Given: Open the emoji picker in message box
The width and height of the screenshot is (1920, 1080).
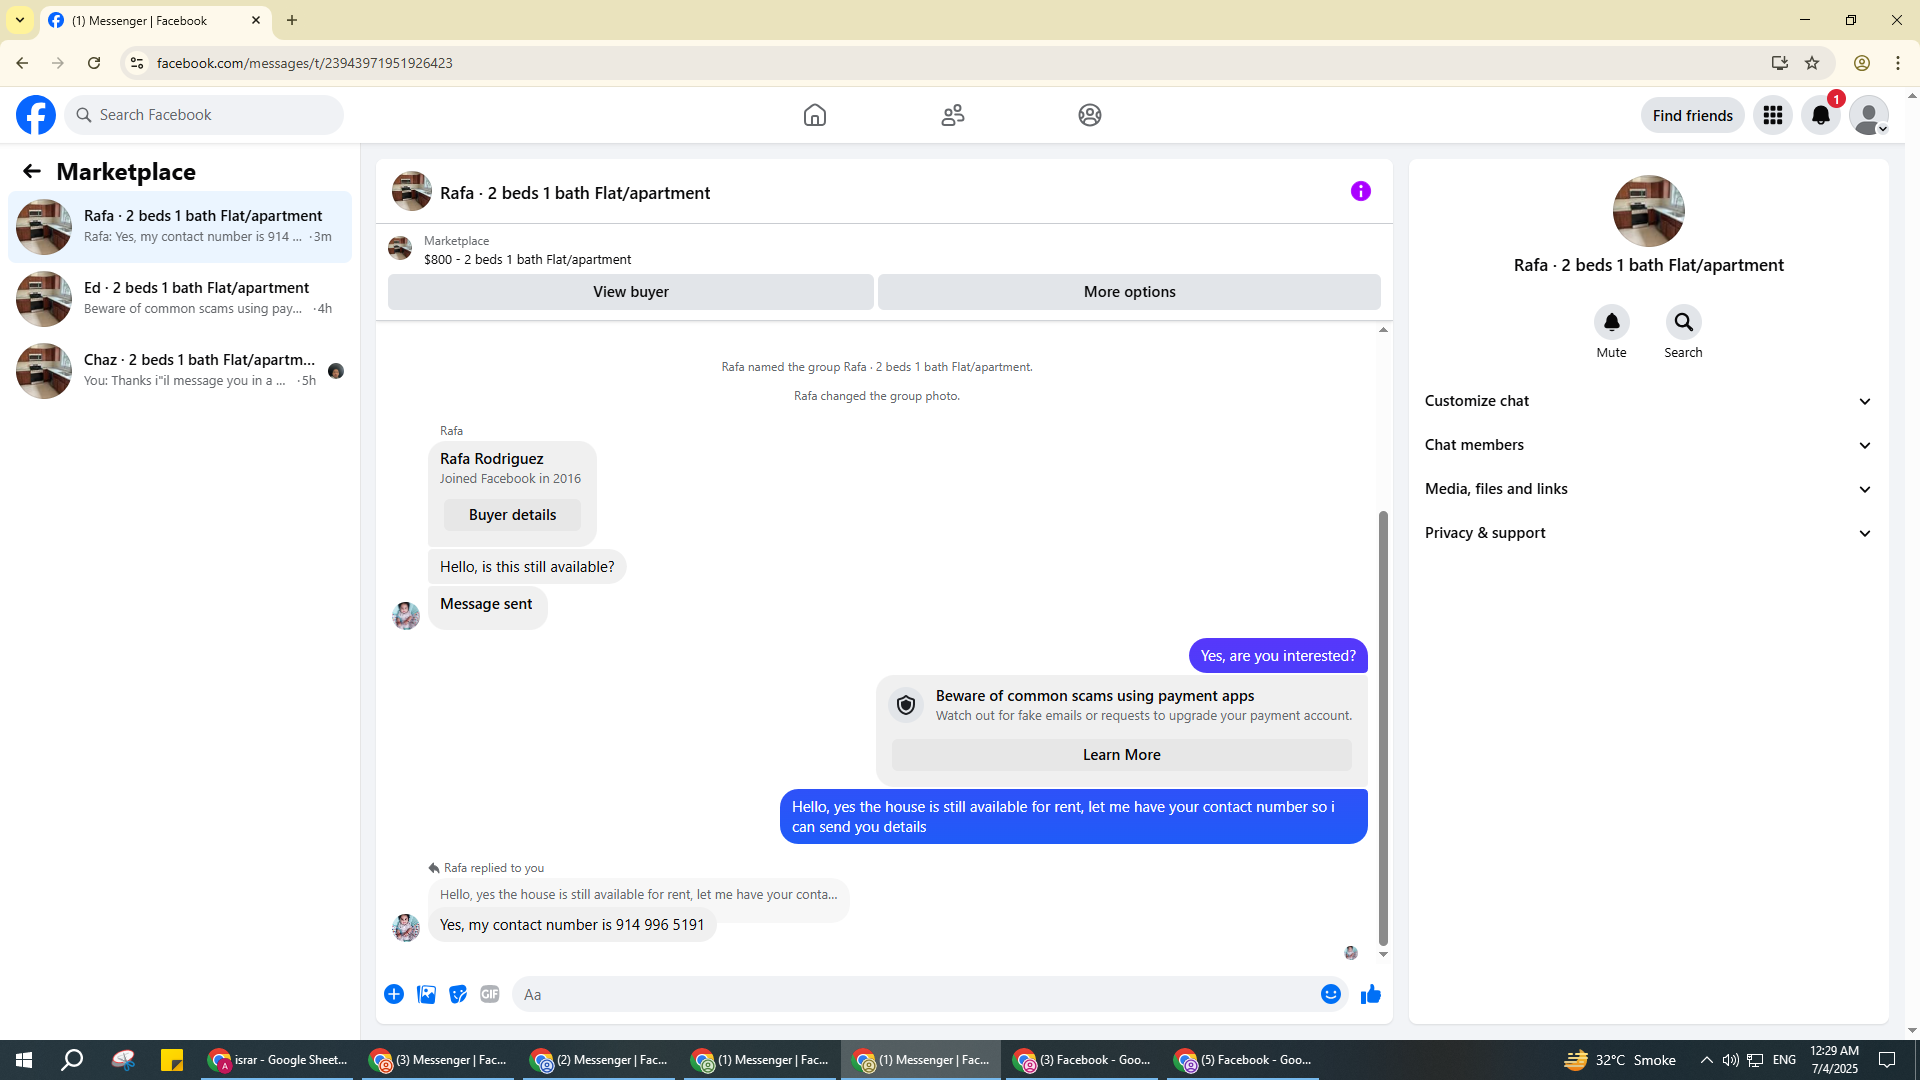Looking at the screenshot, I should [1330, 994].
